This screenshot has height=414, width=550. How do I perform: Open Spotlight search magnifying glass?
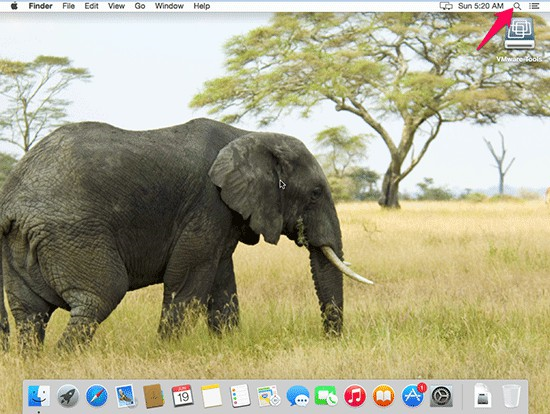(x=517, y=6)
